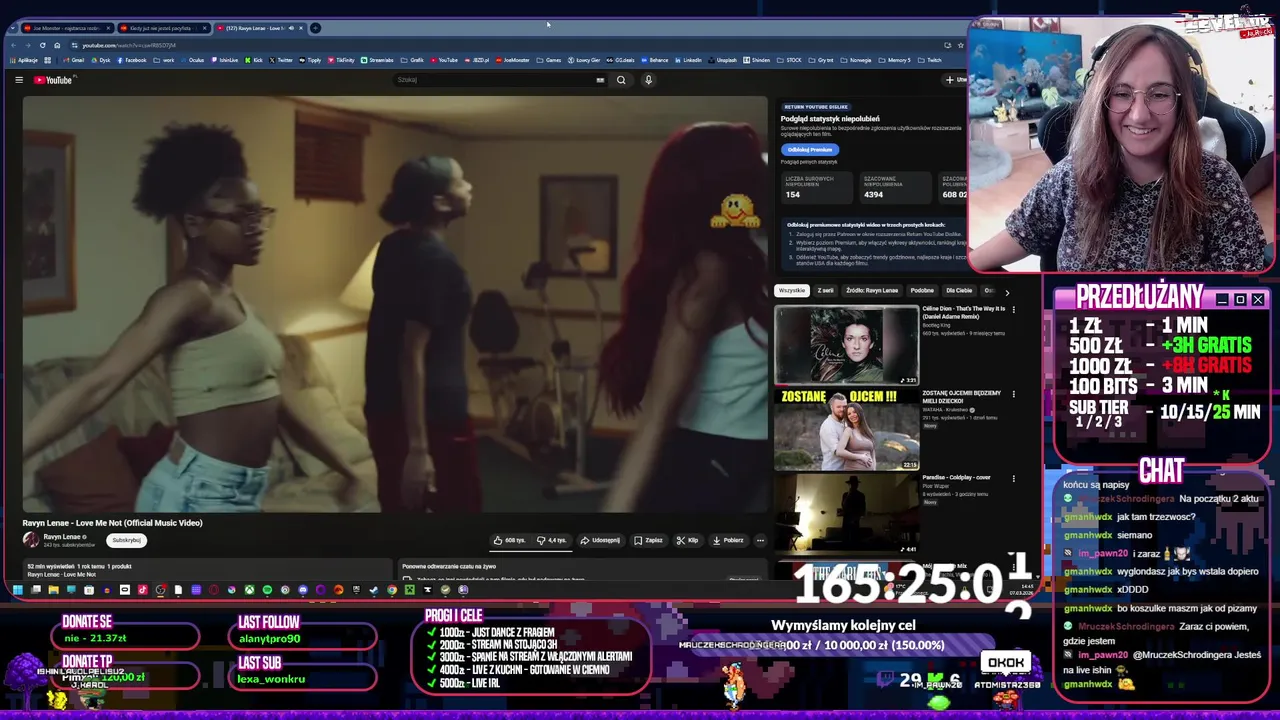The height and width of the screenshot is (720, 1280).
Task: Mute the Ravyn Lenae tab's audio icon
Action: click(291, 28)
